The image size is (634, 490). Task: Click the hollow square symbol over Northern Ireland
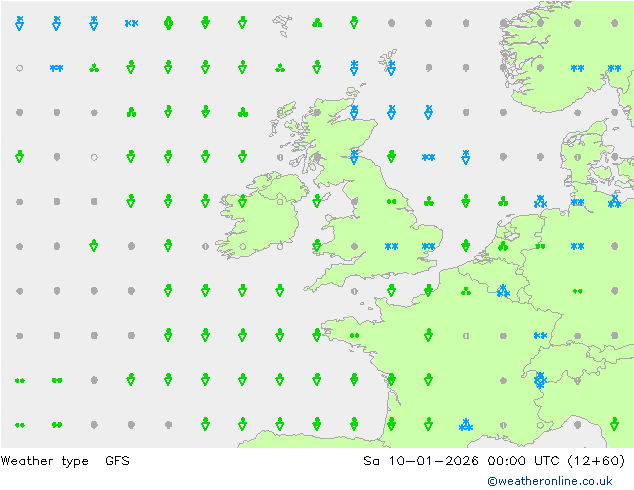tap(280, 201)
